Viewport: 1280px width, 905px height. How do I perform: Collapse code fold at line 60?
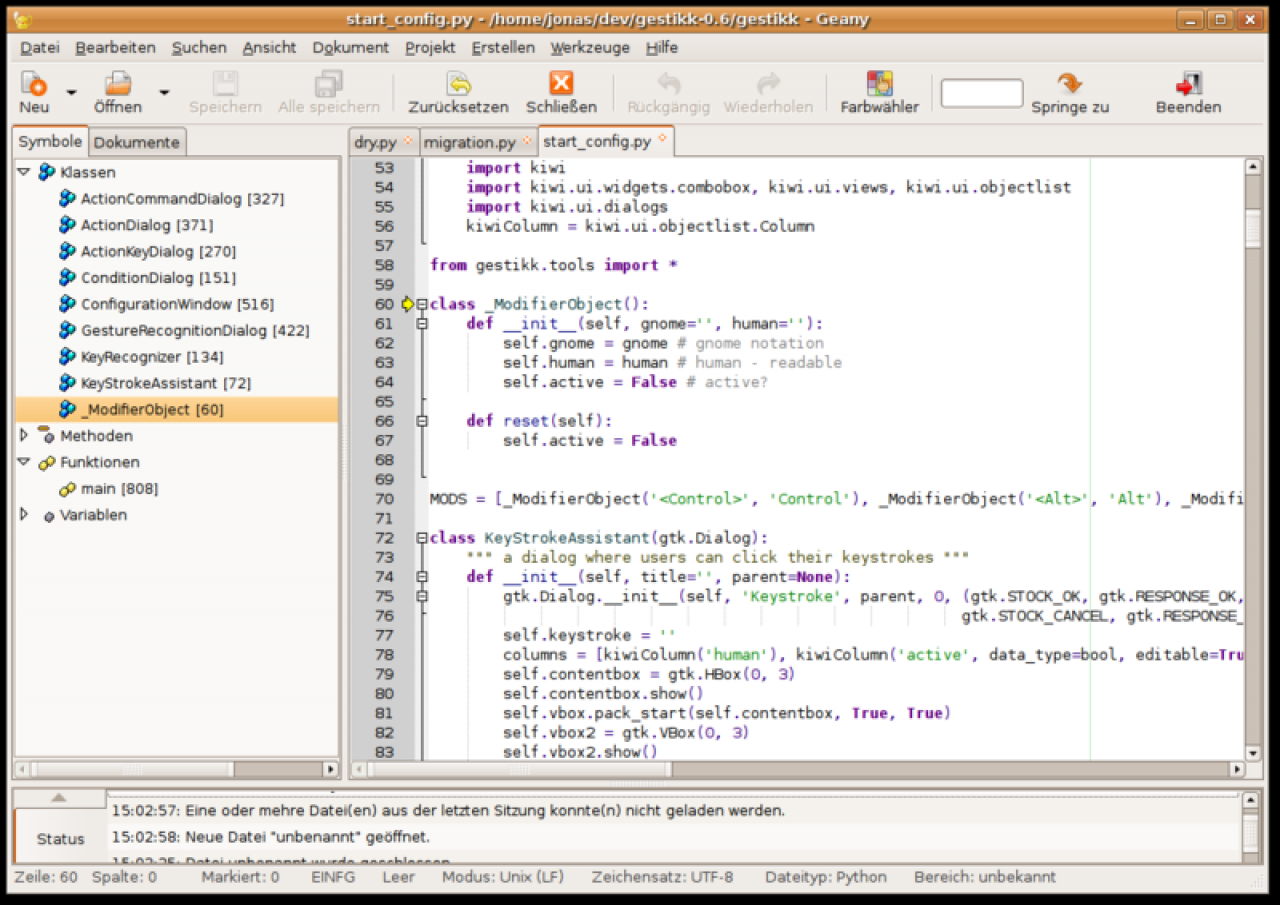(x=422, y=304)
